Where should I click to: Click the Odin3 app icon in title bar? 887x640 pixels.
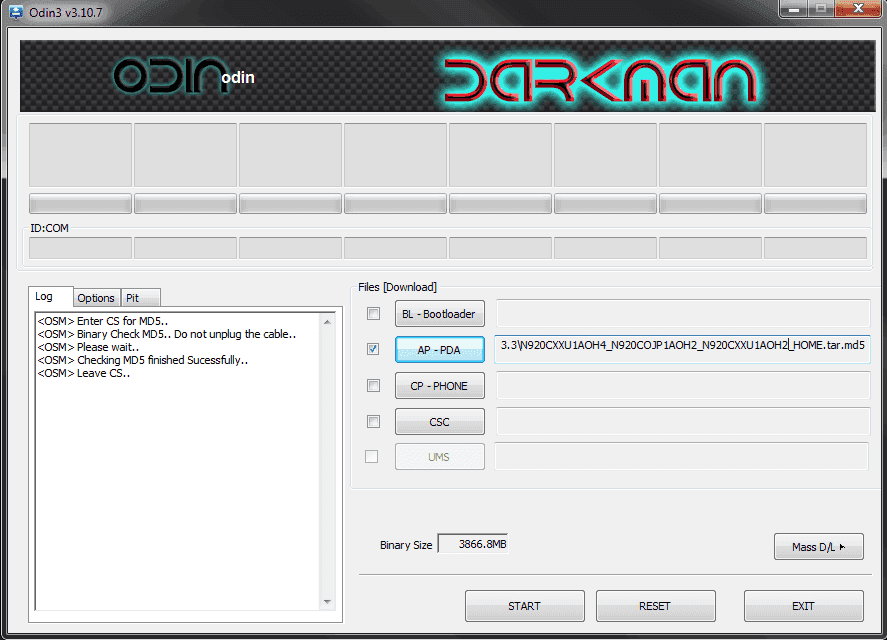pyautogui.click(x=16, y=12)
